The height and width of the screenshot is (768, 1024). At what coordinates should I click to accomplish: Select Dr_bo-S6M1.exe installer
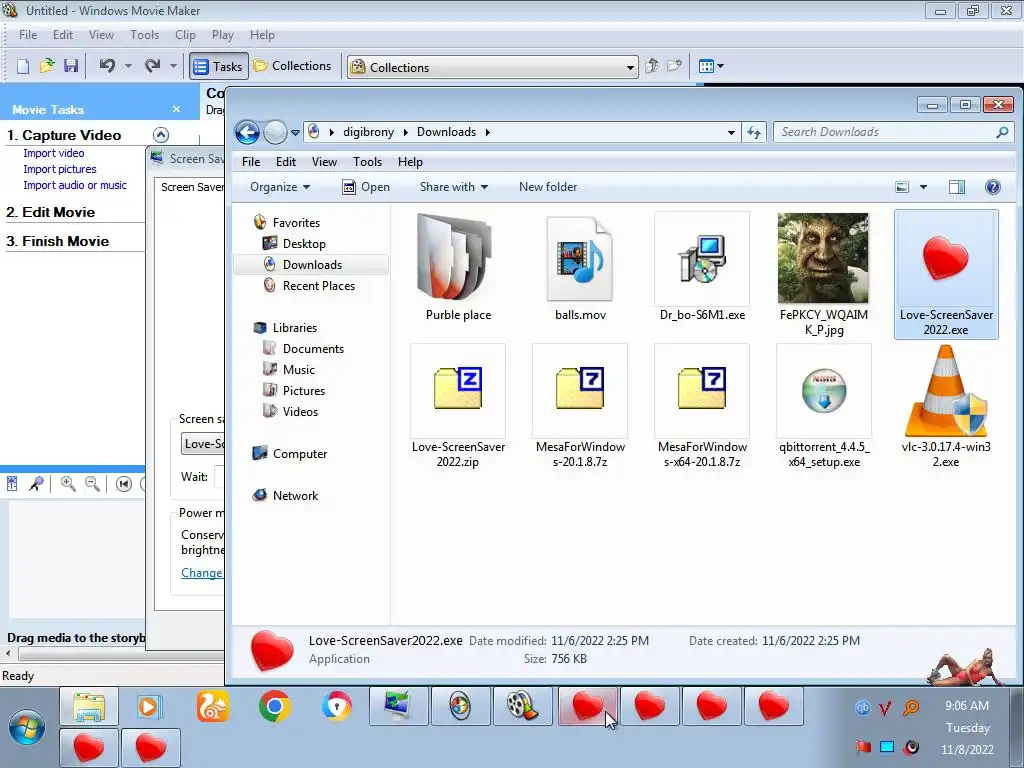pyautogui.click(x=702, y=268)
